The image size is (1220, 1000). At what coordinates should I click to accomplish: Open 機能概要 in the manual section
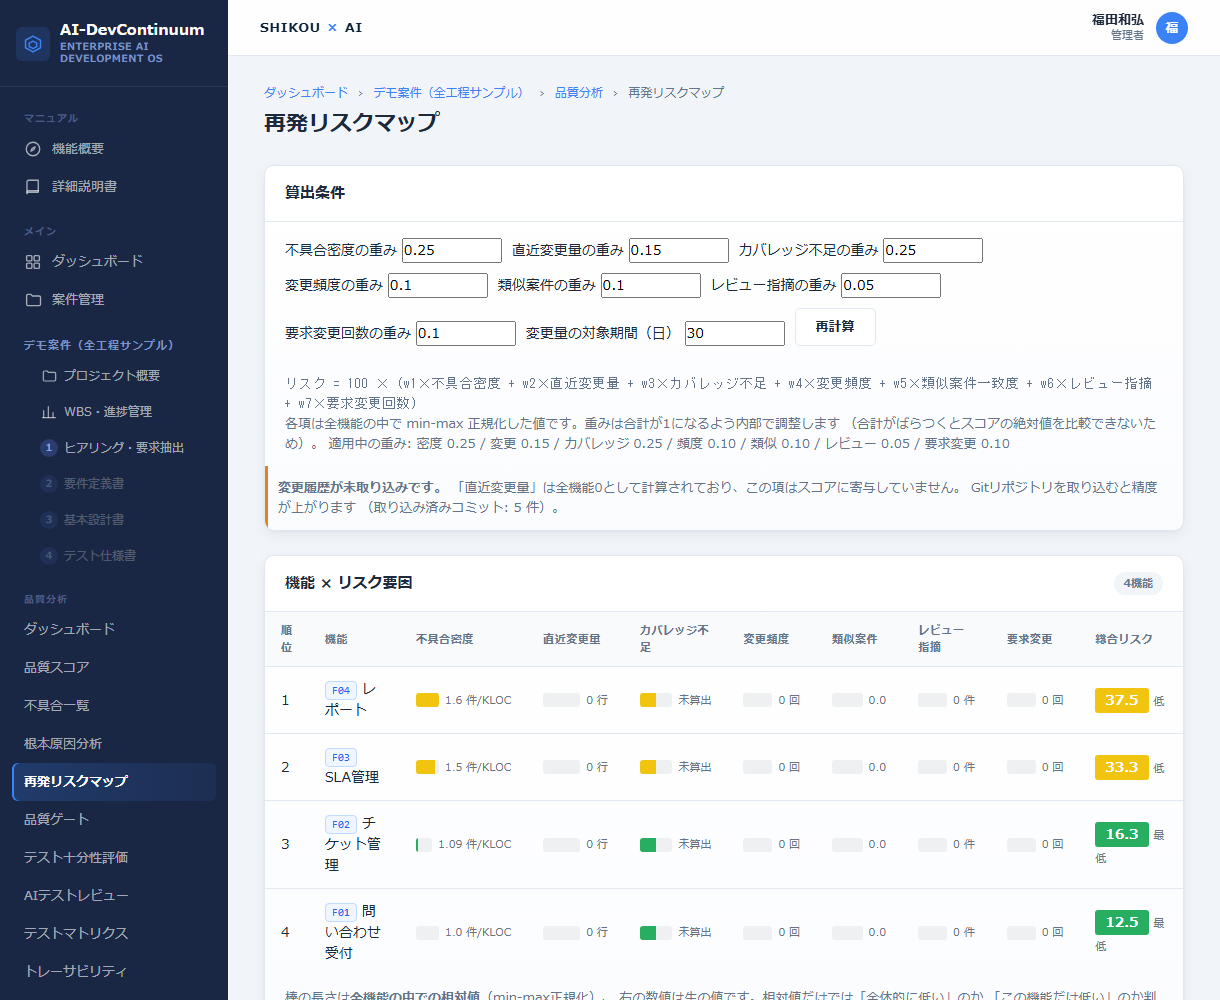pos(114,149)
